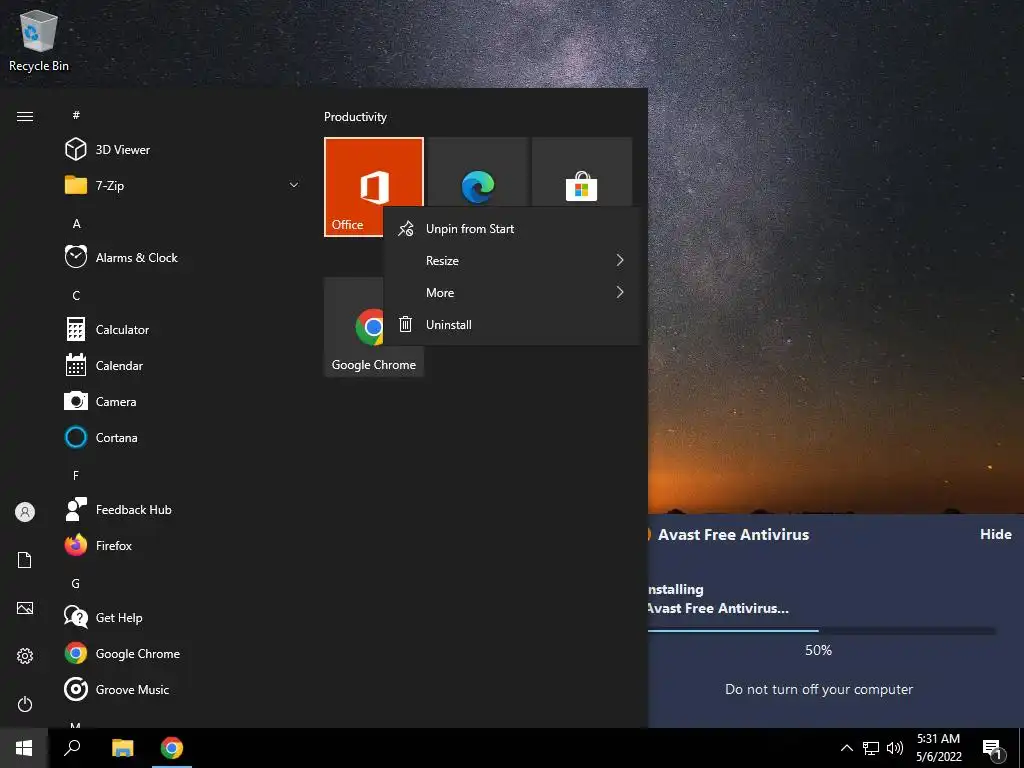Open Settings gear in Start sidebar
Viewport: 1024px width, 768px height.
pos(25,656)
